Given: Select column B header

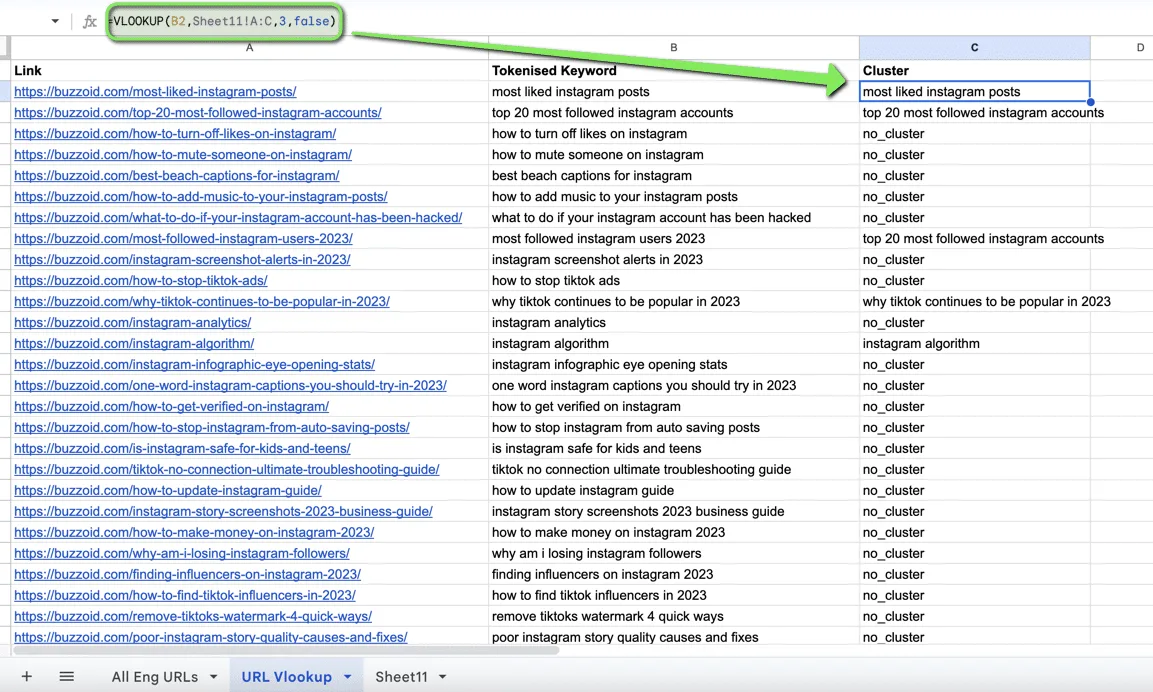Looking at the screenshot, I should pos(674,48).
